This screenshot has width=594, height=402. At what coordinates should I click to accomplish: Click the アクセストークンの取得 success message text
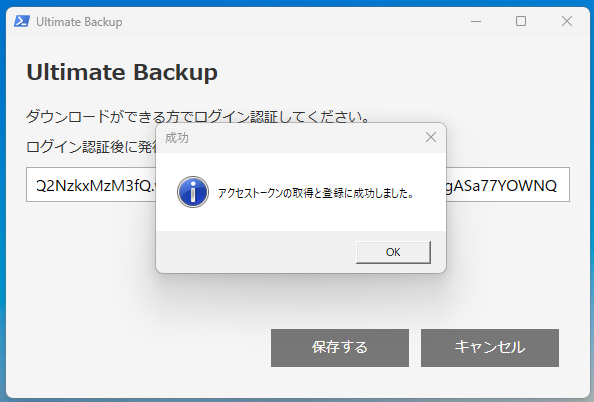tap(316, 193)
